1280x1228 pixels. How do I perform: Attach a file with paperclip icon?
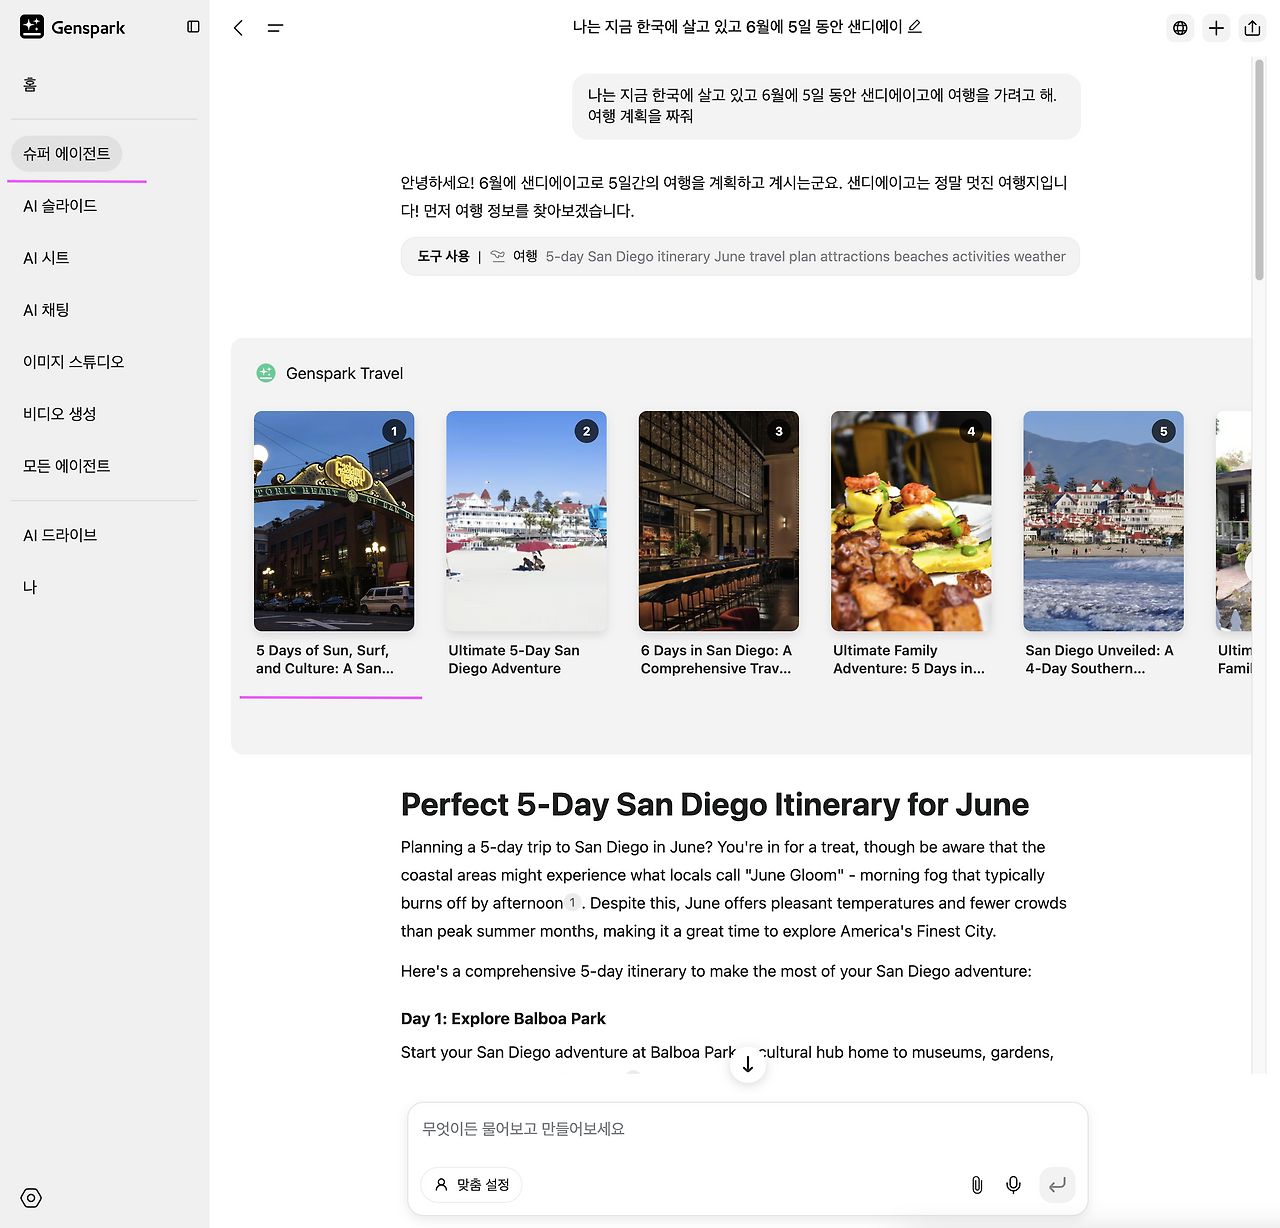tap(977, 1185)
